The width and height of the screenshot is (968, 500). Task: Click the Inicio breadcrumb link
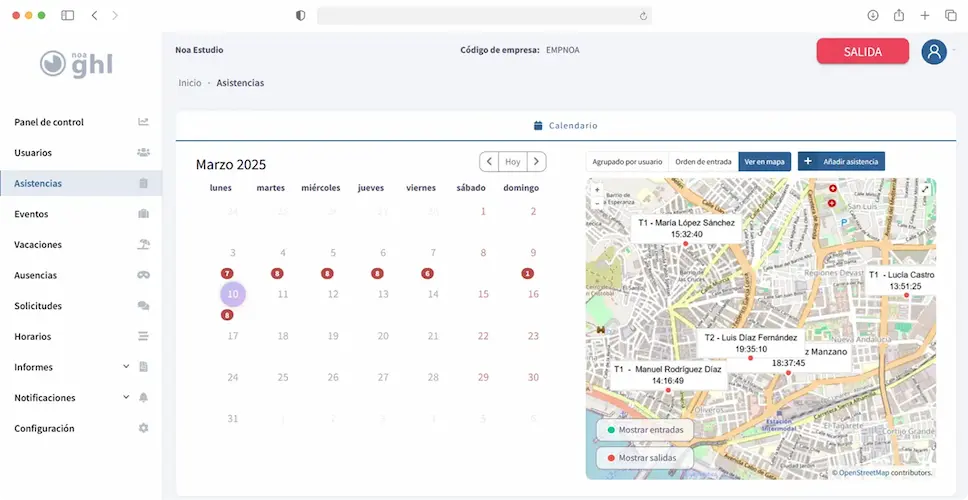tap(190, 83)
